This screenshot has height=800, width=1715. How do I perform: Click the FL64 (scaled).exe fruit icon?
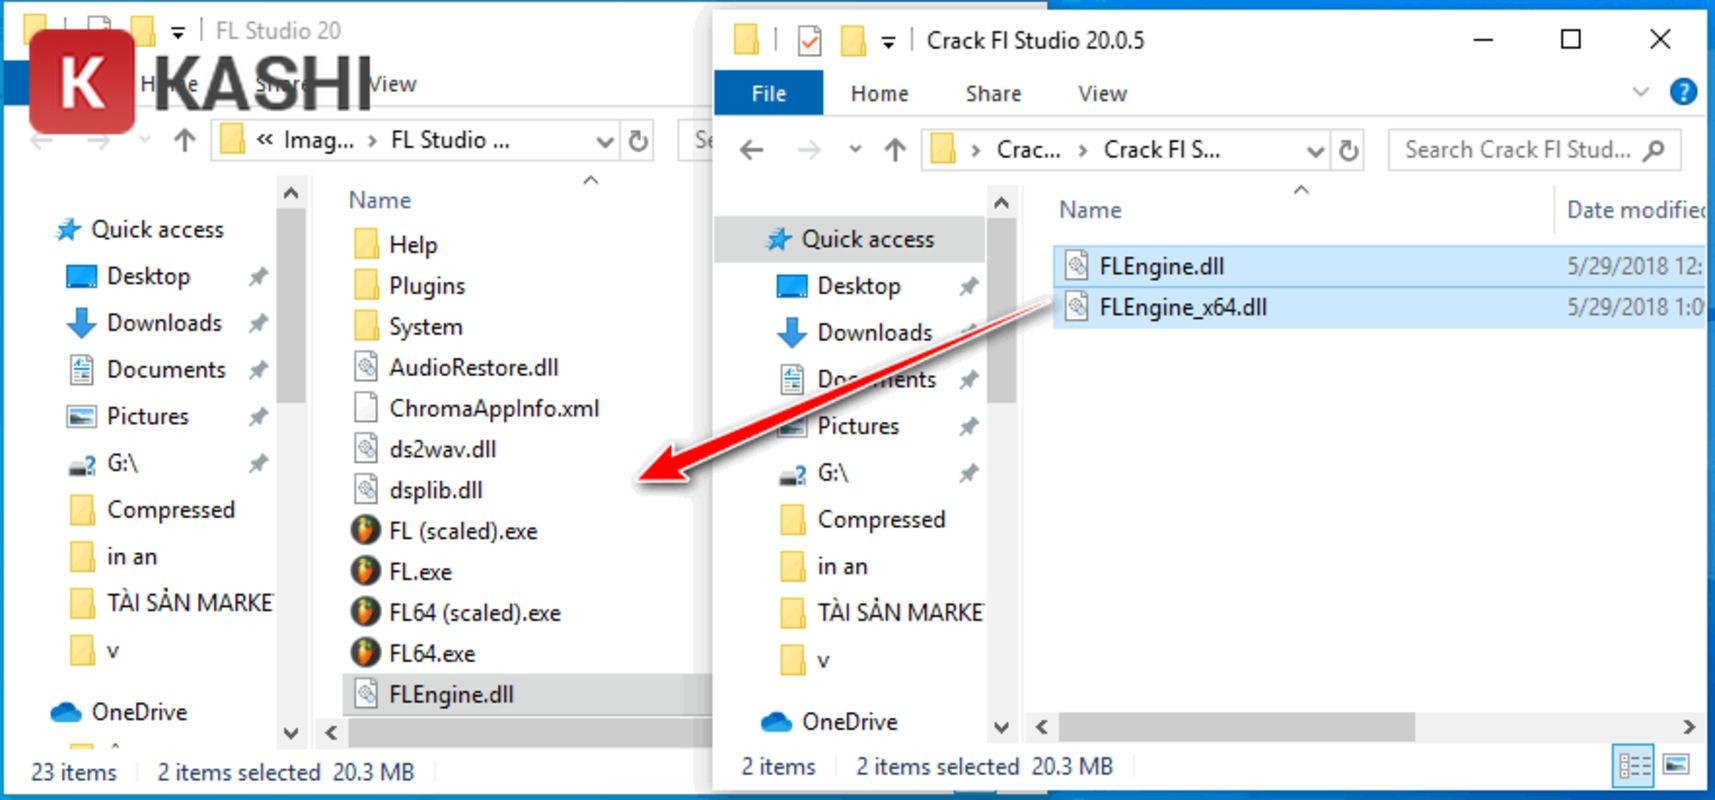coord(366,612)
